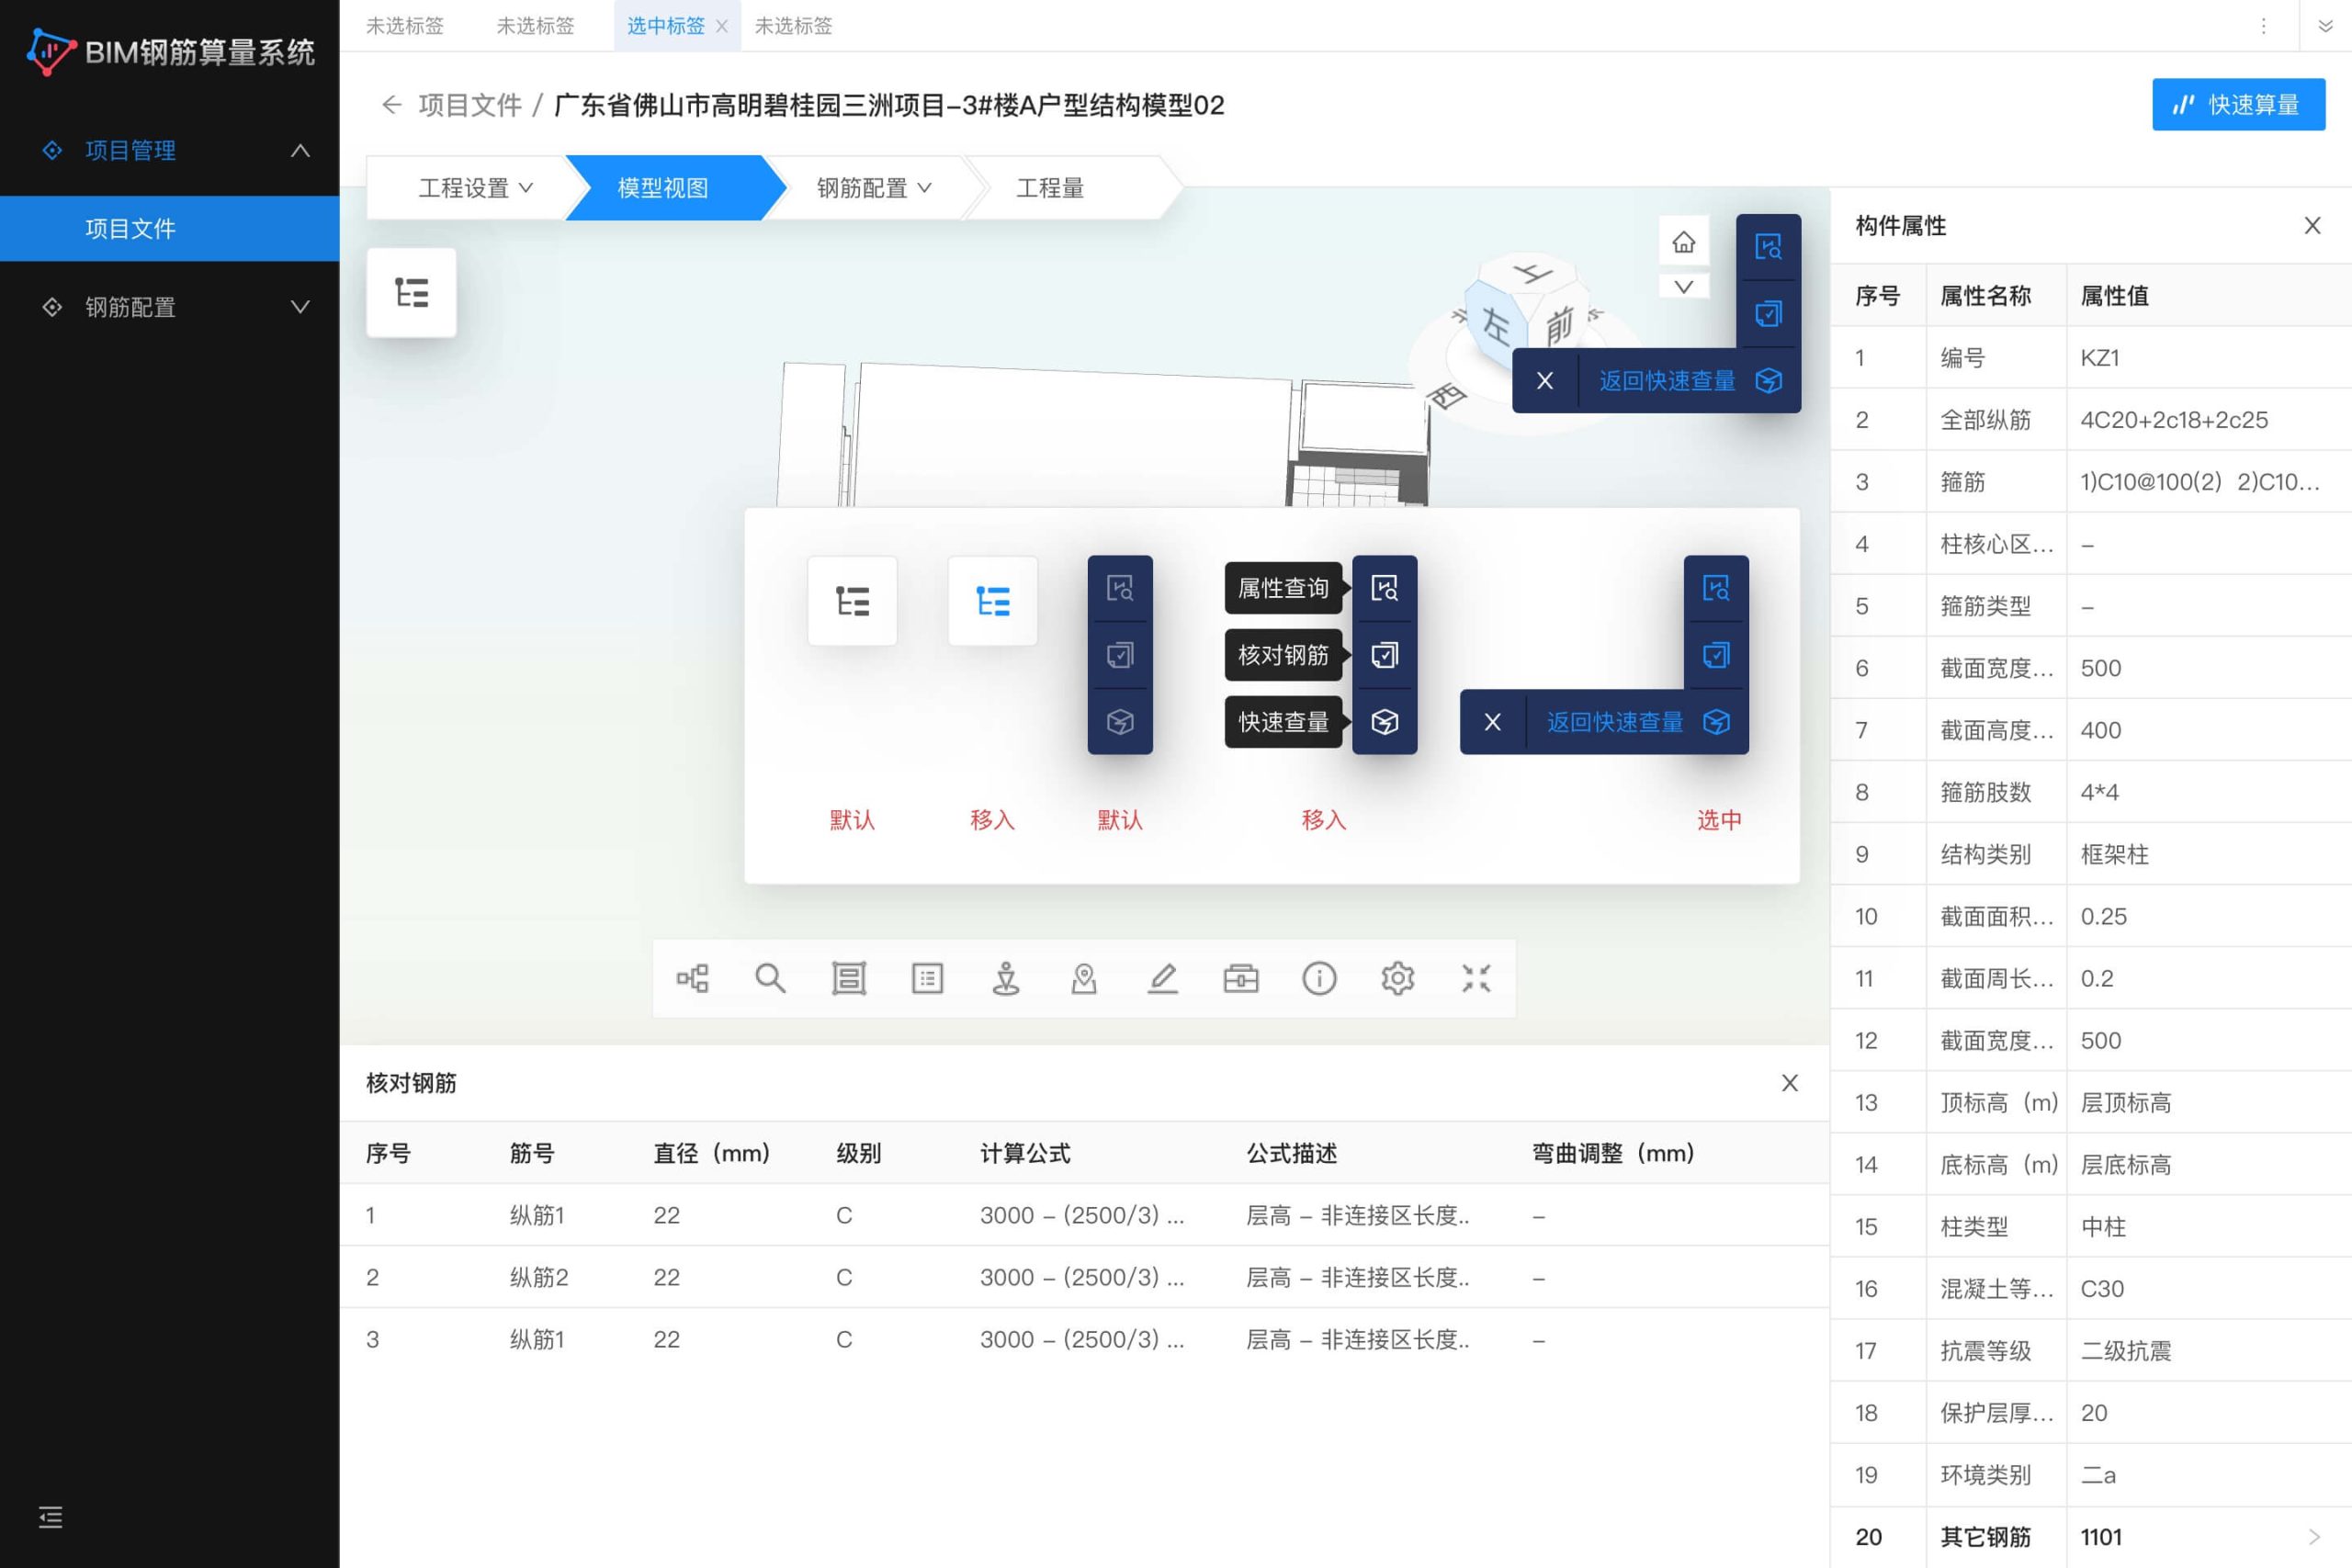Screen dimensions: 2352x1568
Task: Toggle the model tree panel button
Action: [411, 292]
